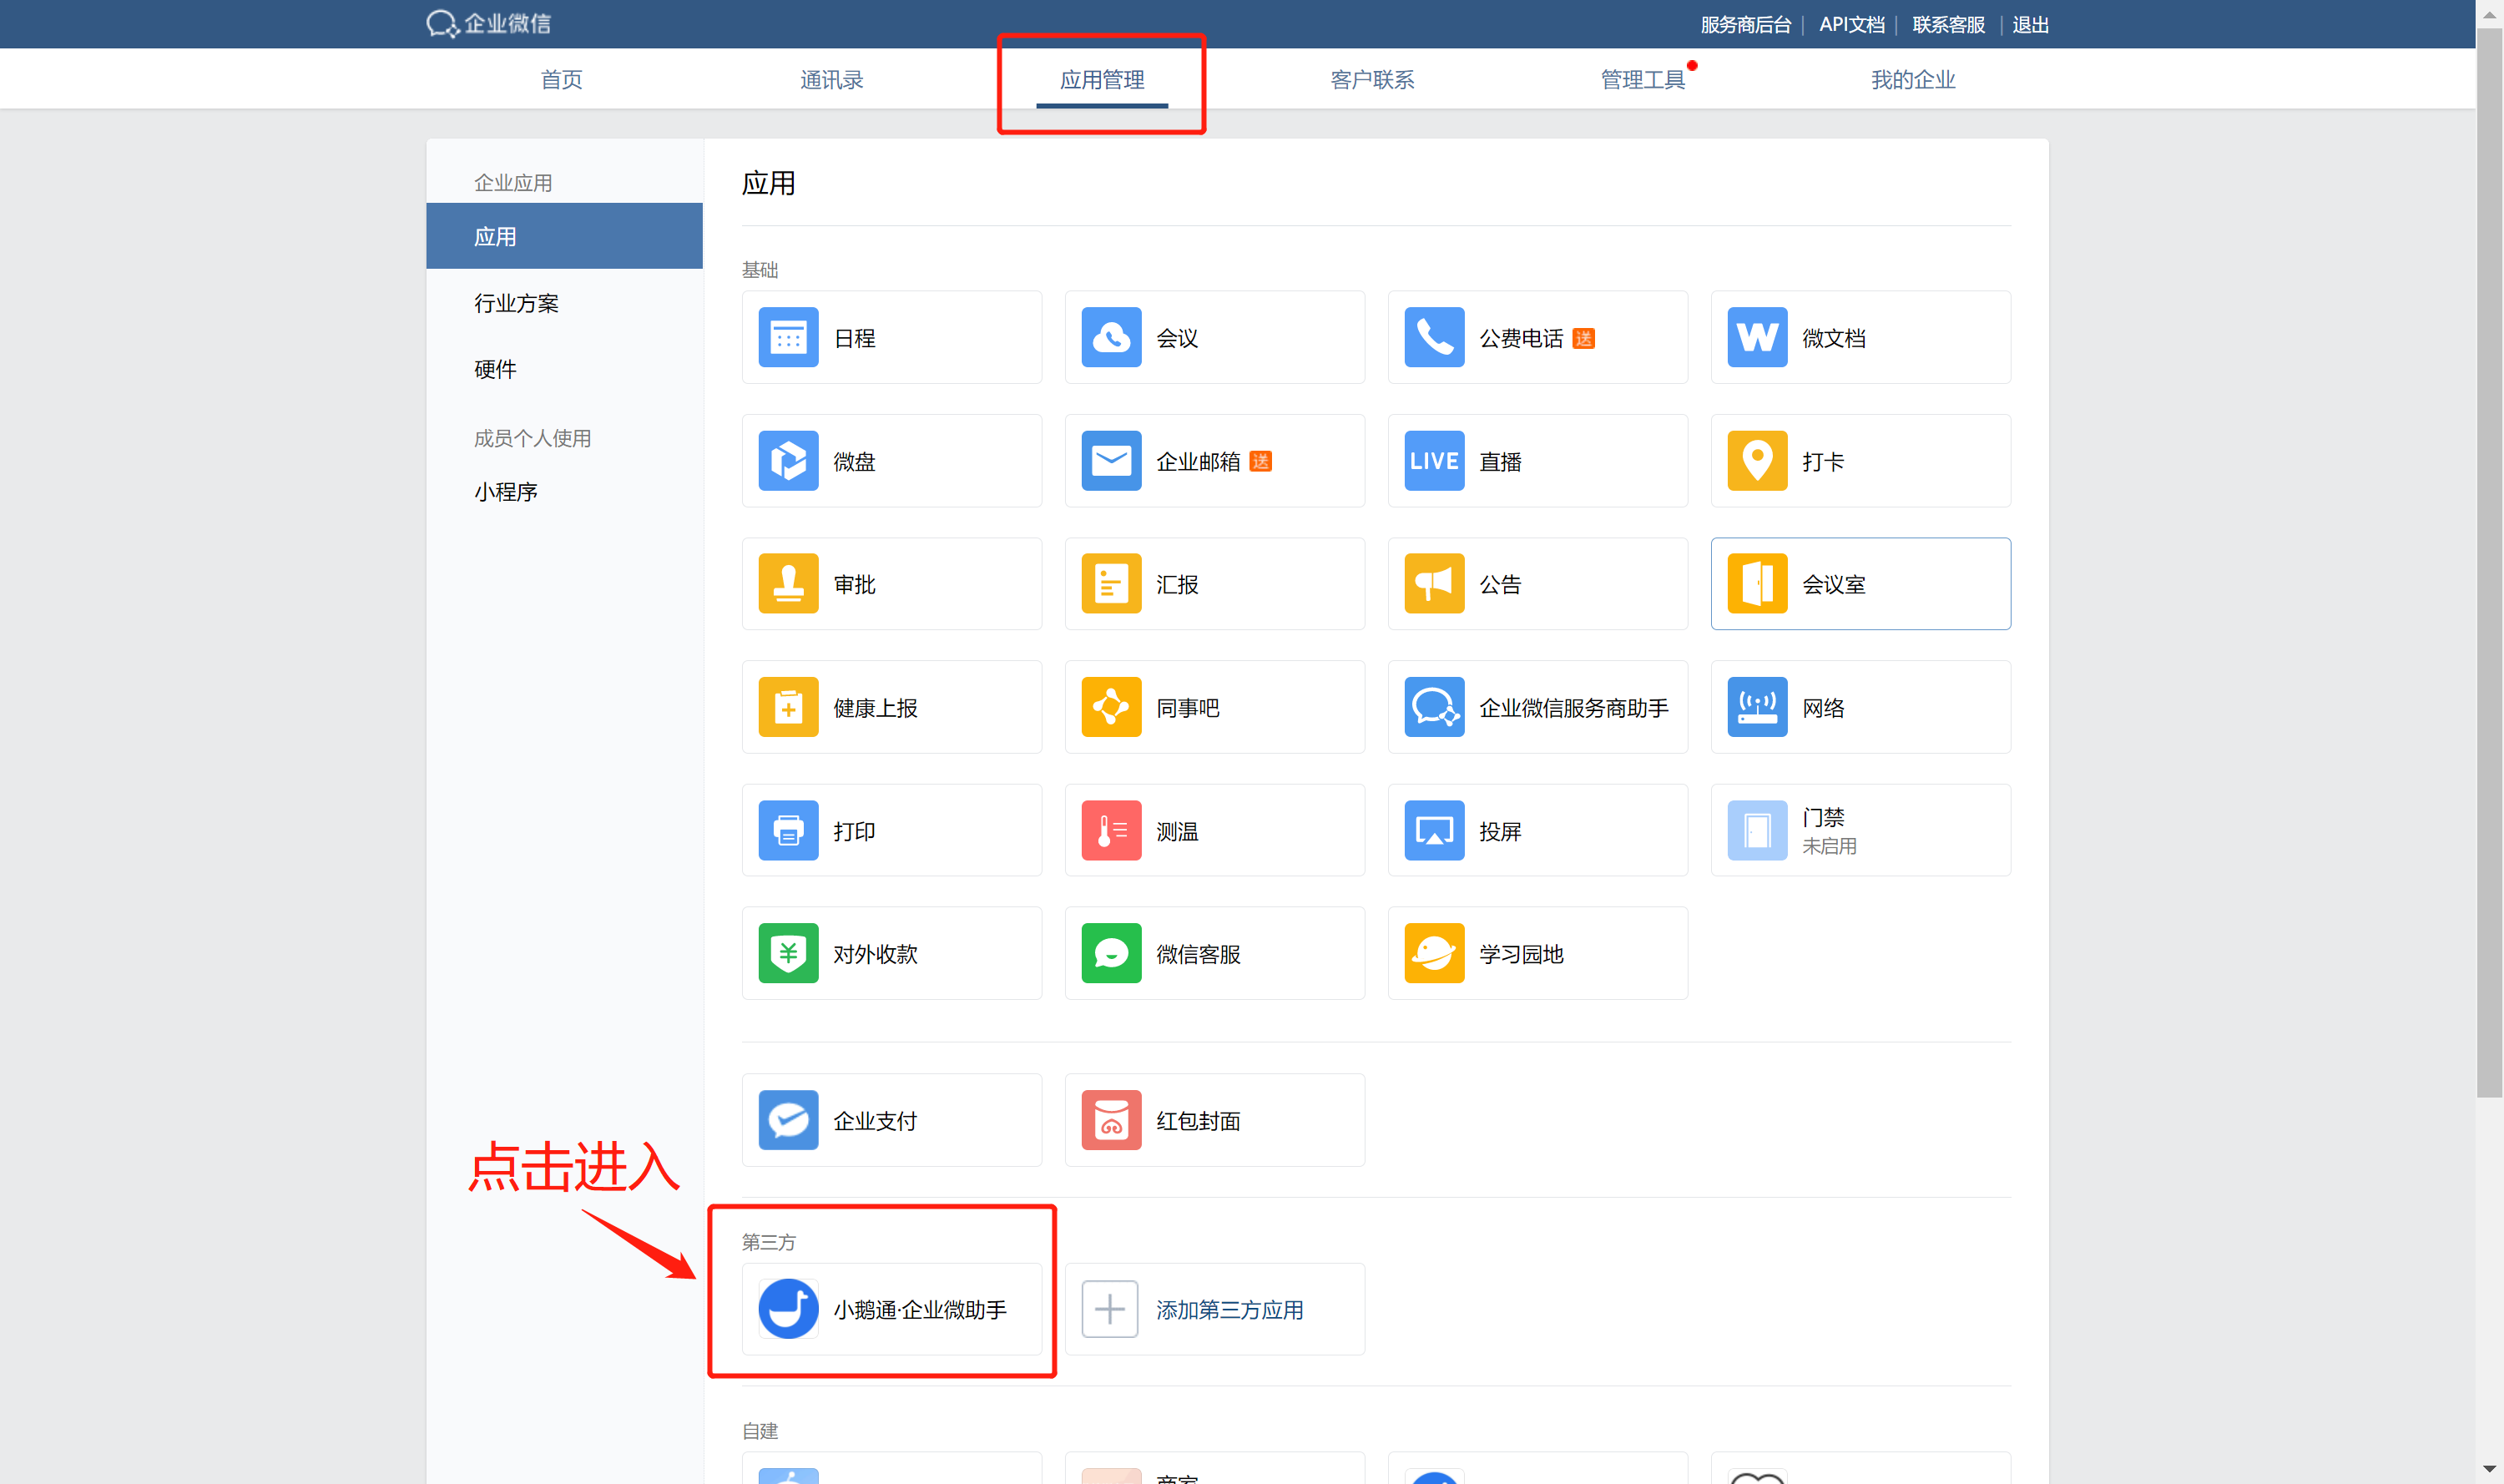
Task: Click the 网络 router icon
Action: [1757, 708]
